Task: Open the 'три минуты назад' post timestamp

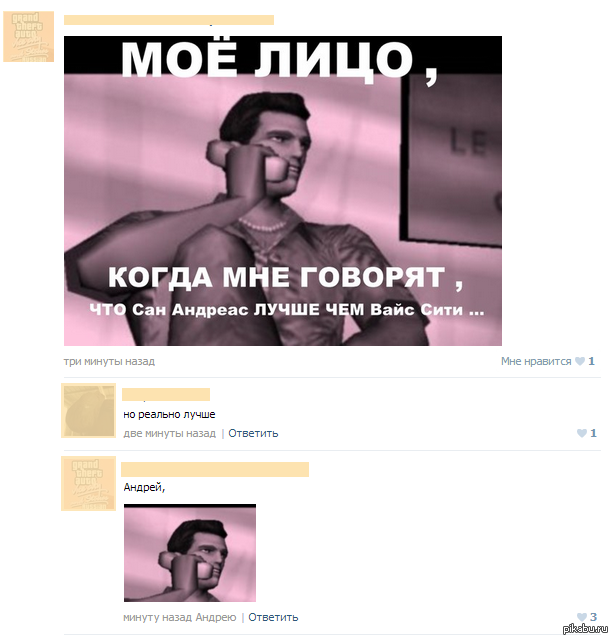Action: pyautogui.click(x=109, y=361)
